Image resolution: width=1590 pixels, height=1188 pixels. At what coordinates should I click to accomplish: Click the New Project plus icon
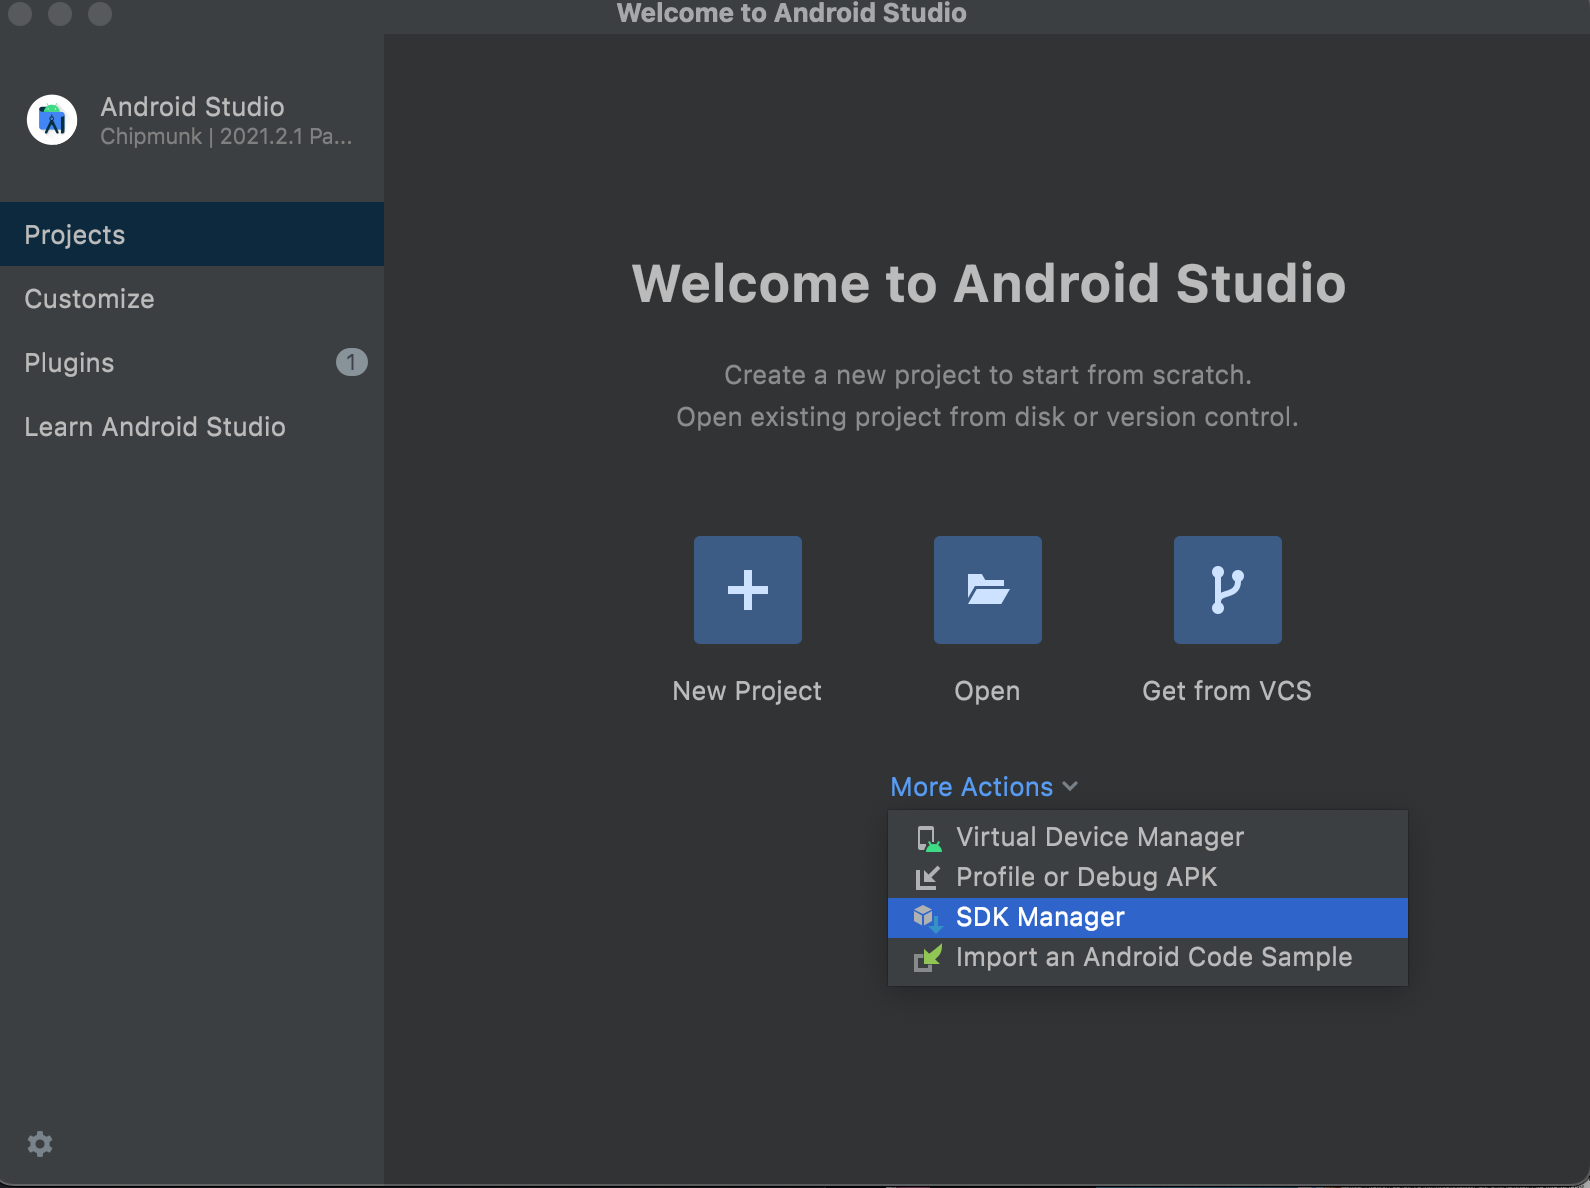tap(748, 590)
